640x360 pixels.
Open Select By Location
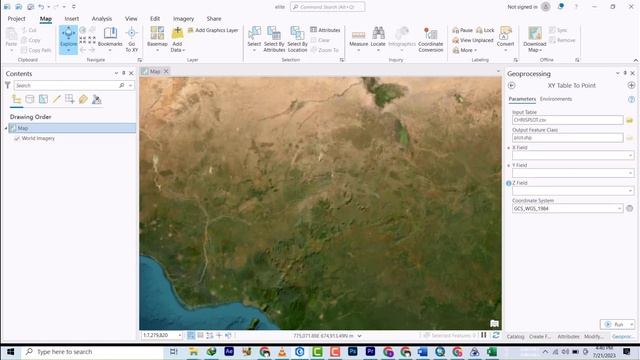[297, 39]
